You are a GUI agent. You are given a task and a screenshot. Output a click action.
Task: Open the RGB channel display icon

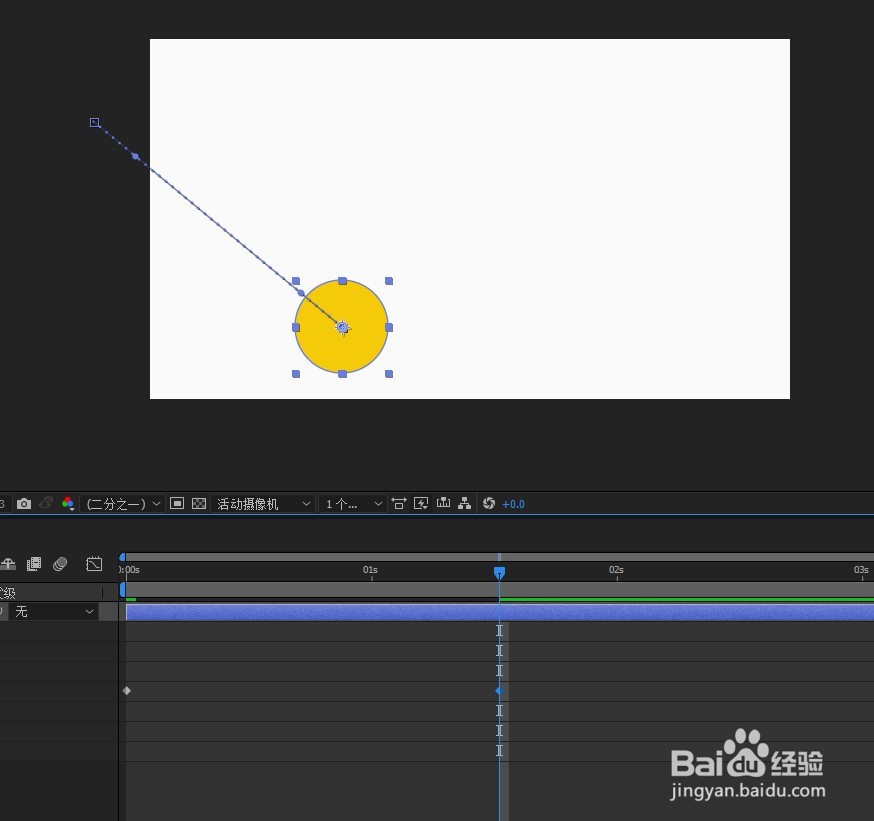click(x=68, y=504)
